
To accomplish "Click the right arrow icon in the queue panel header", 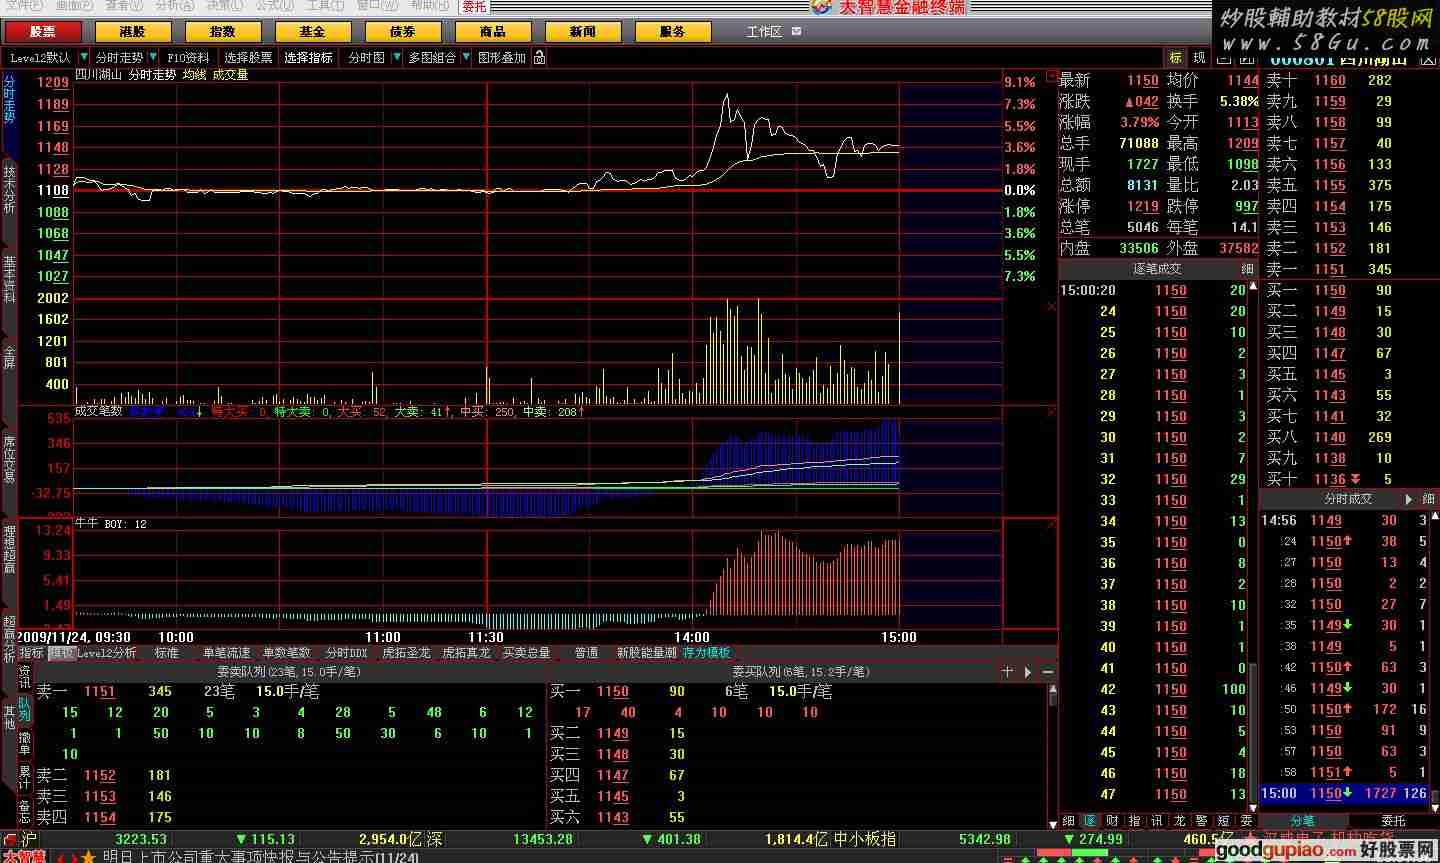I will tap(1027, 672).
